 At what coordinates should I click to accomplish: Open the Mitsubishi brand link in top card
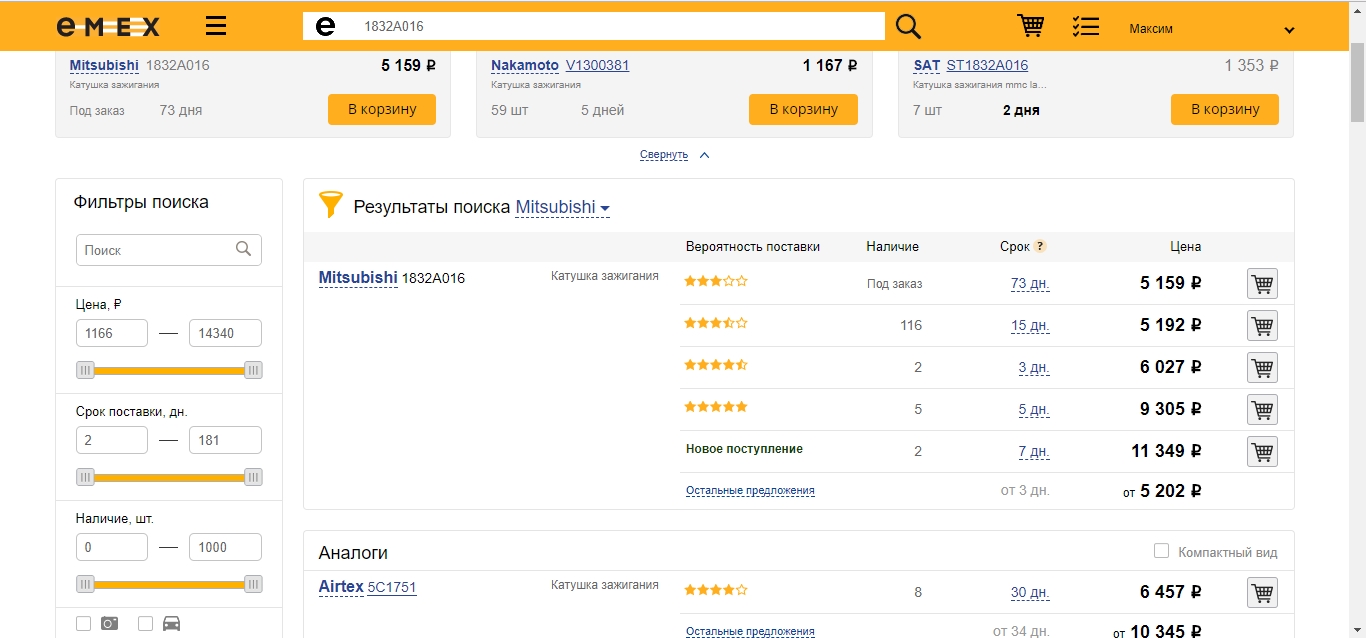(104, 65)
